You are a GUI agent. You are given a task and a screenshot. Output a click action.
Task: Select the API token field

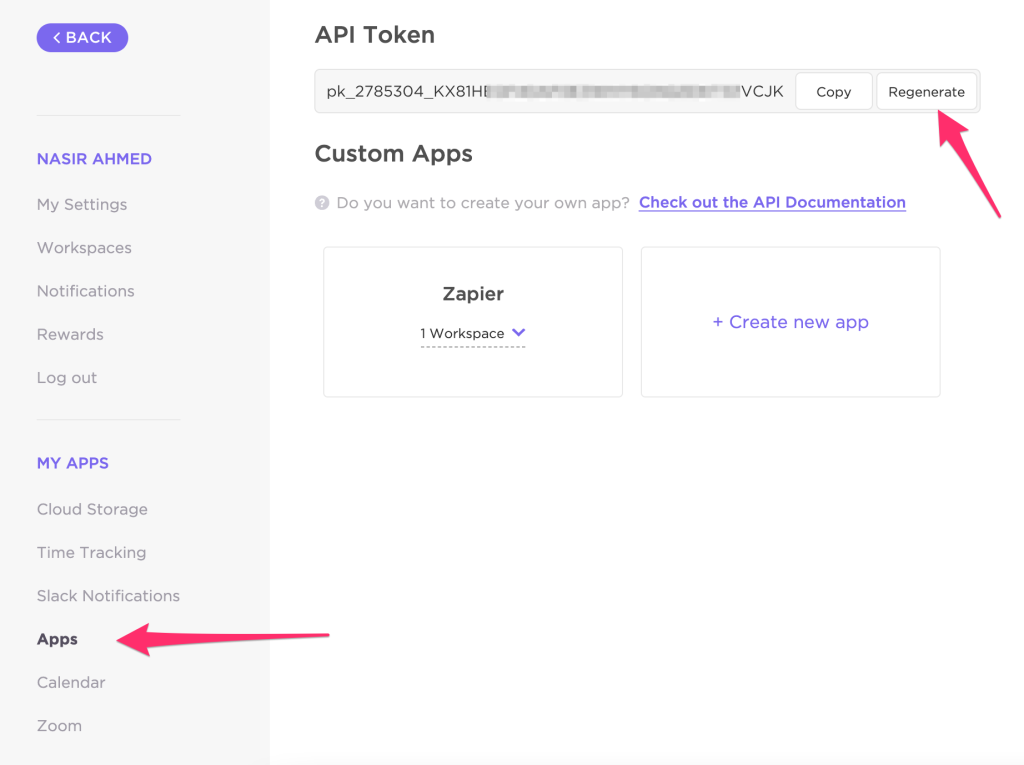point(550,91)
